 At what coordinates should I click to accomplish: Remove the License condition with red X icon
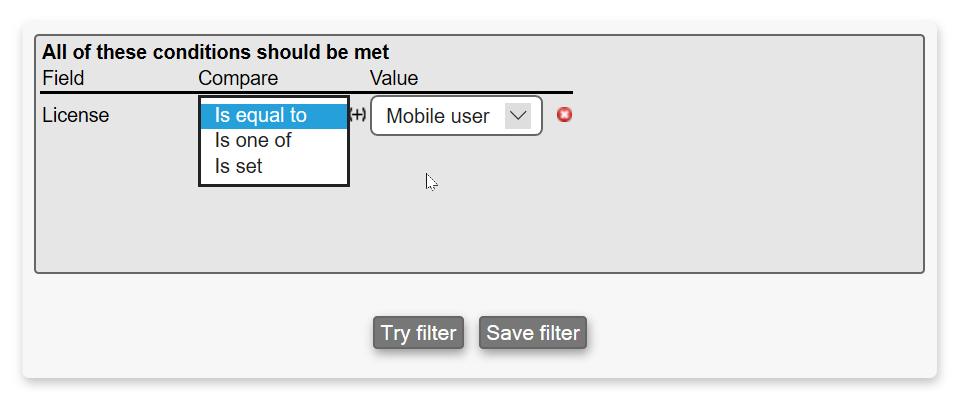coord(565,115)
